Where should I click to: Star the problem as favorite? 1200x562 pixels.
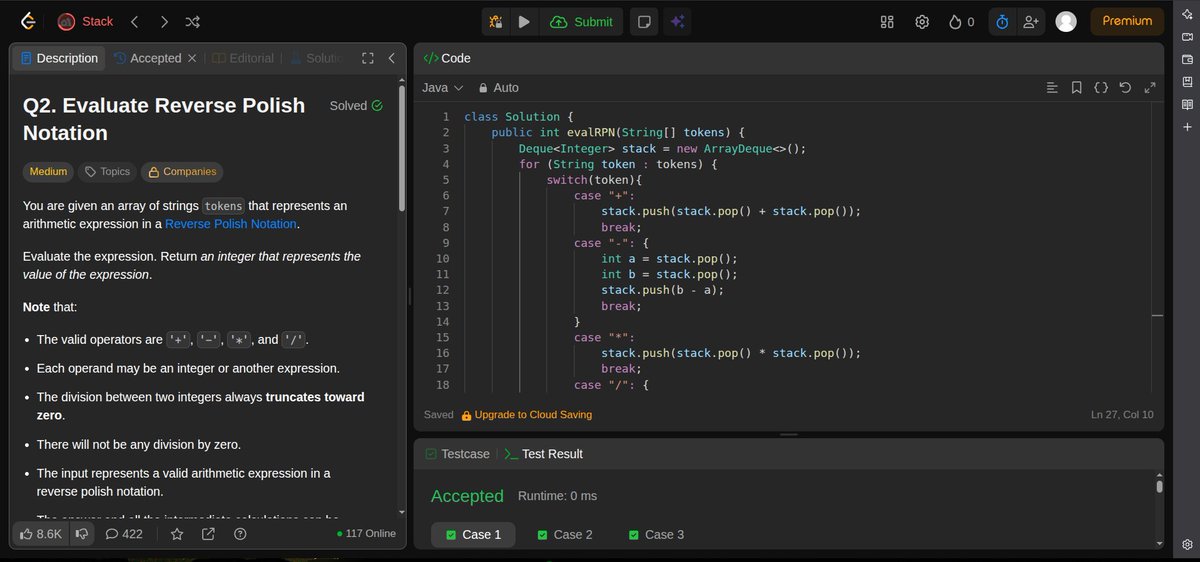click(x=177, y=534)
